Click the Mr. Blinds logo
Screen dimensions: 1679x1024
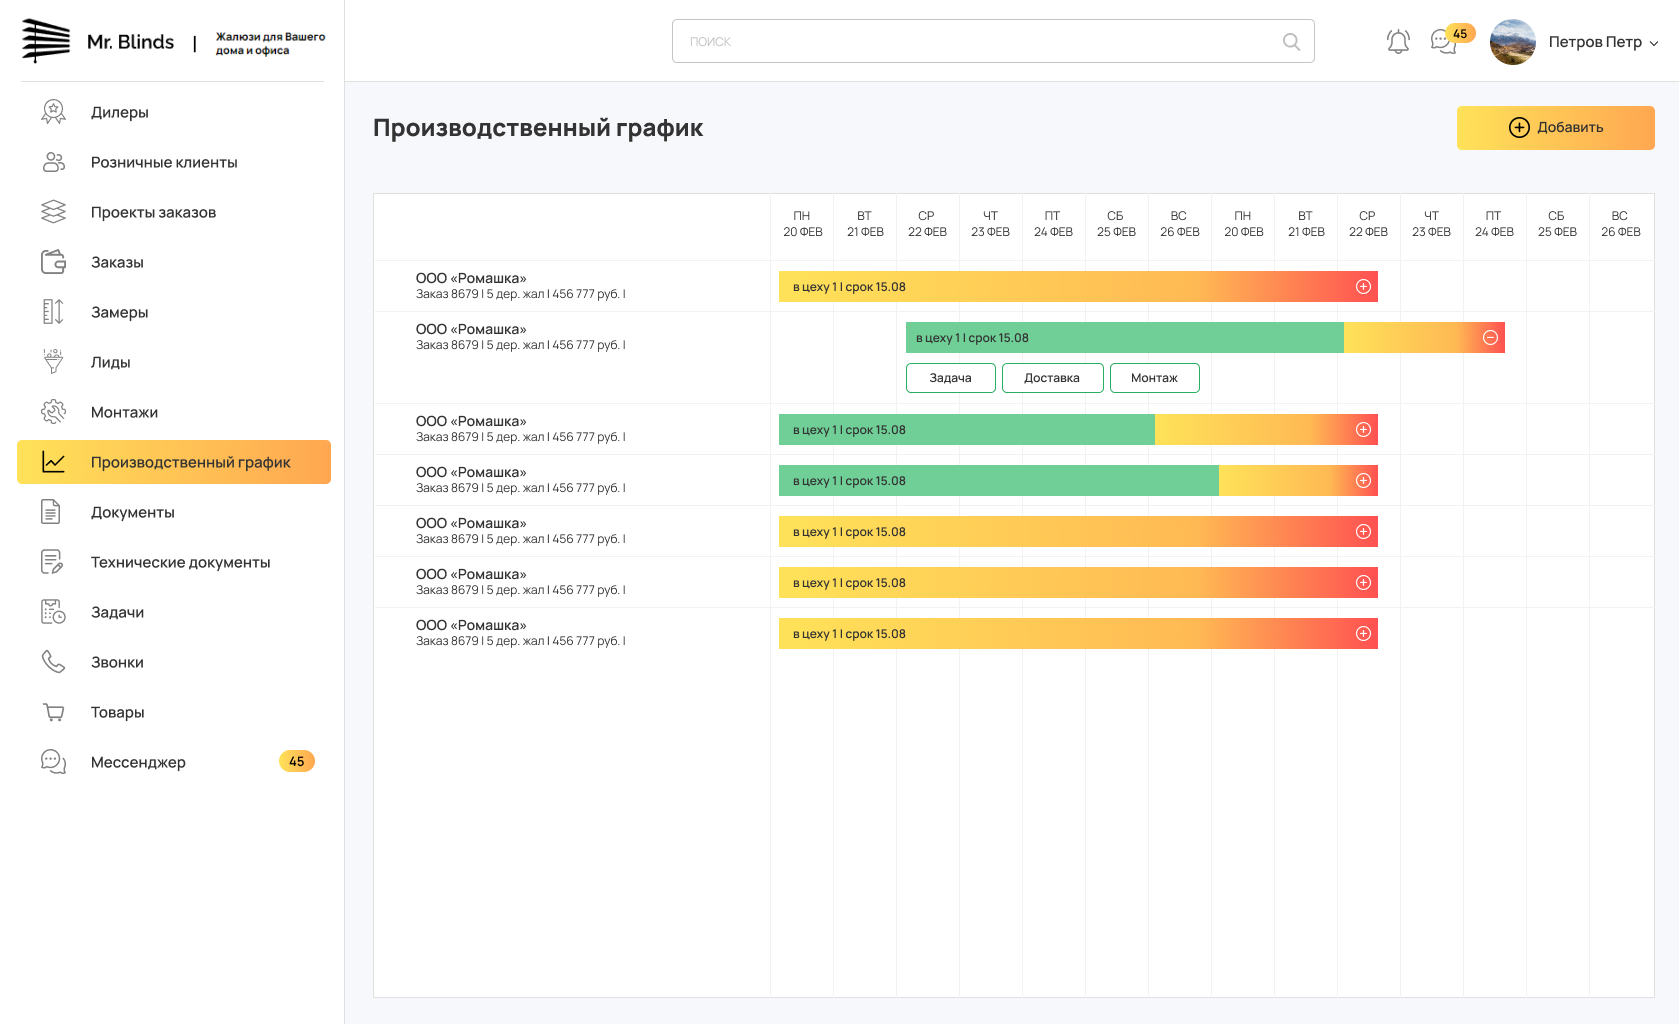(98, 41)
